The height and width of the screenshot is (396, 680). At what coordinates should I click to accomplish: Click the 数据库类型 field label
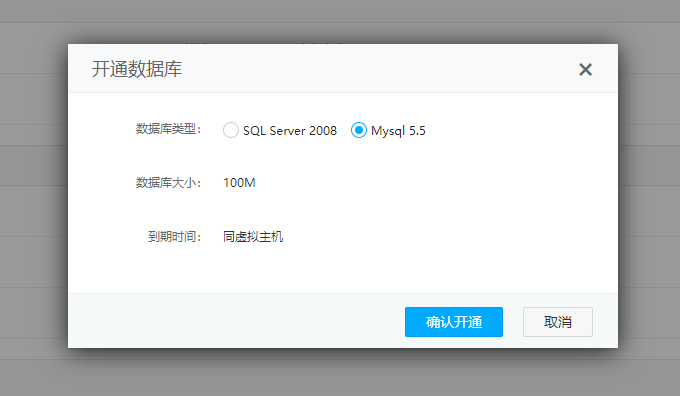tap(168, 129)
